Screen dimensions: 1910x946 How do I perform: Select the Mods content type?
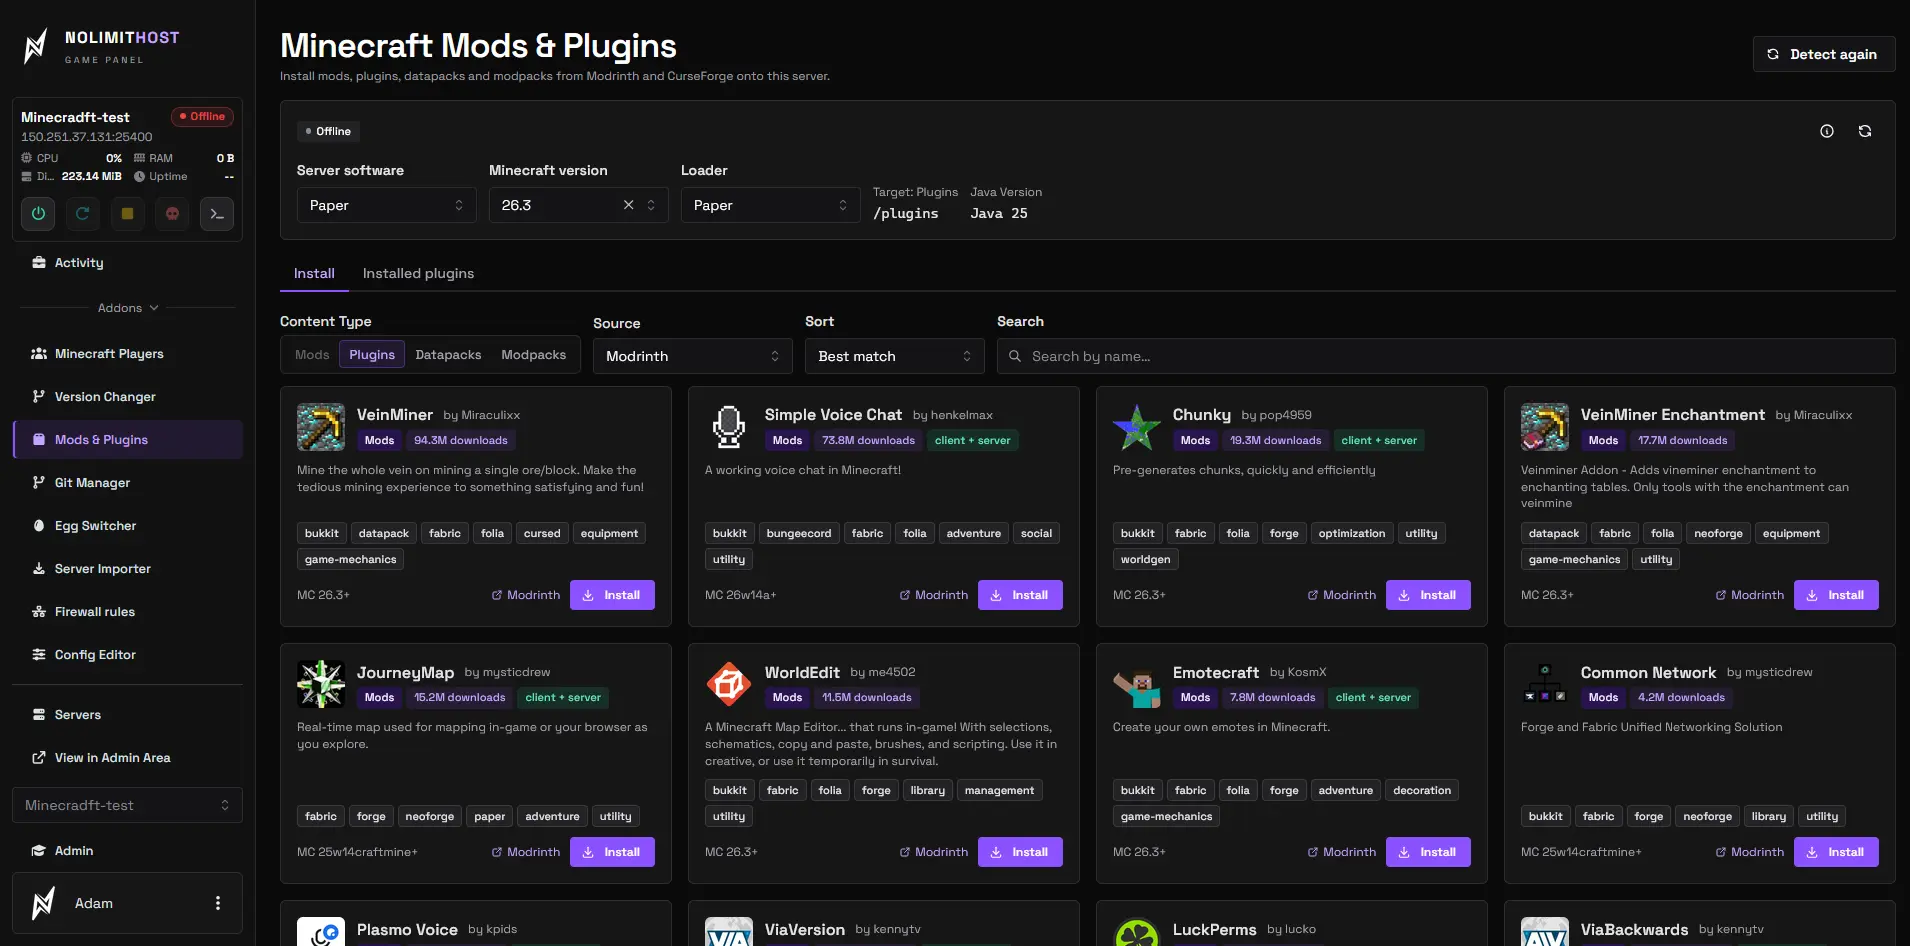(312, 355)
